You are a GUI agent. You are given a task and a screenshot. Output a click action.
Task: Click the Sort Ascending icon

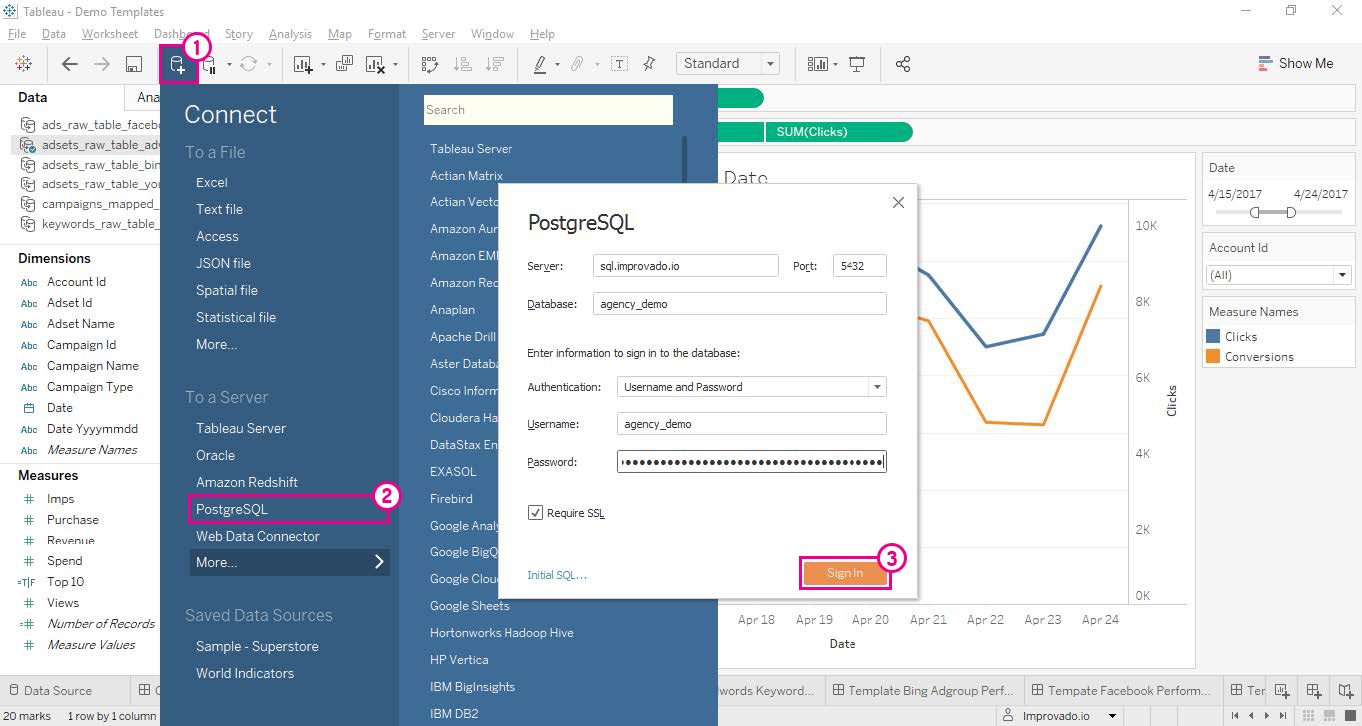coord(462,64)
